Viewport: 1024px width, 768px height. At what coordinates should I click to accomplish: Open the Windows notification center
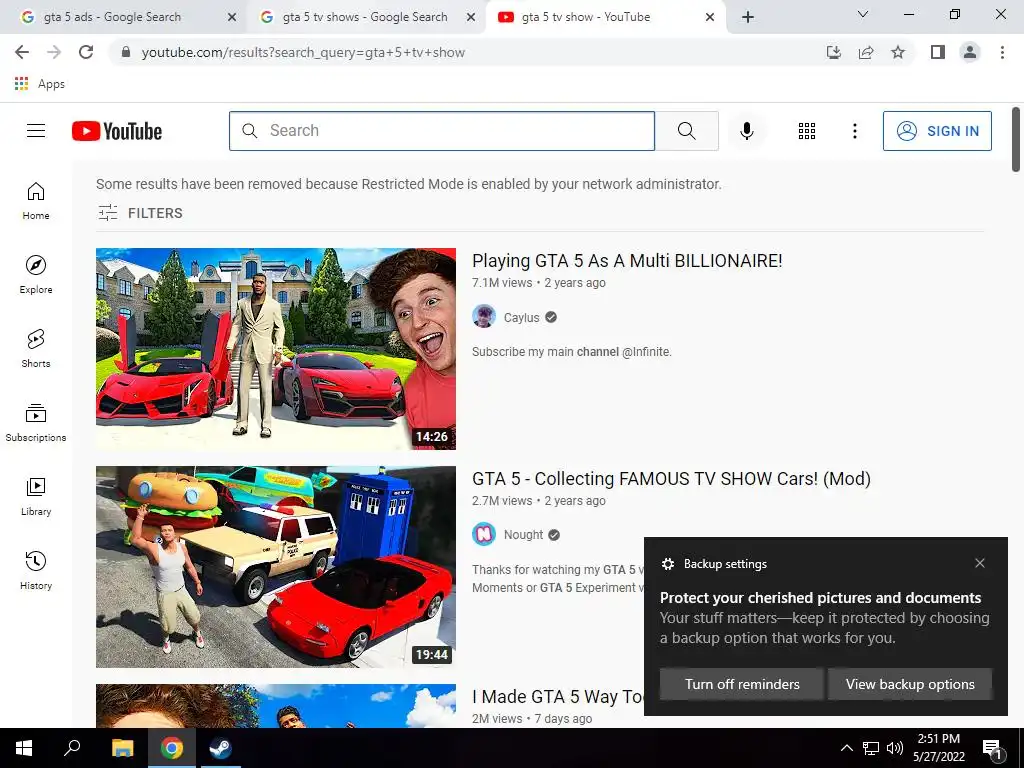(x=993, y=748)
